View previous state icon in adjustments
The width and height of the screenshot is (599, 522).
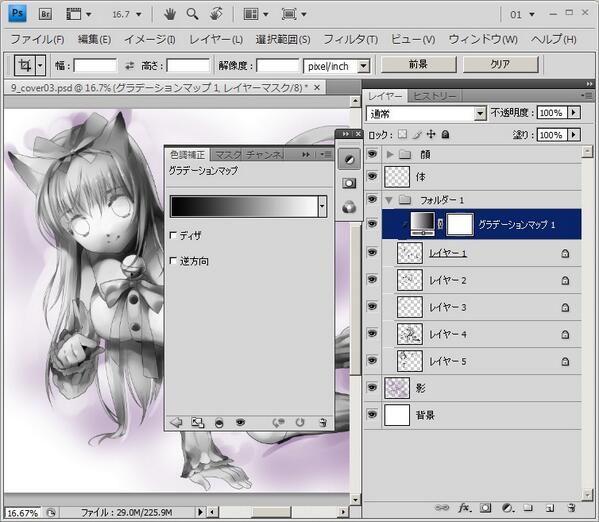(x=278, y=422)
